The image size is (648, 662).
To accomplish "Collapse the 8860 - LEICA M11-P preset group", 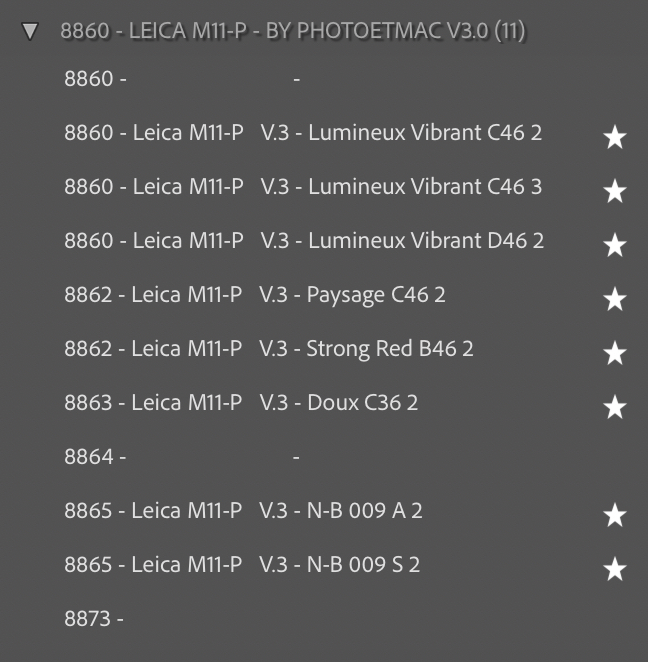I will (30, 32).
